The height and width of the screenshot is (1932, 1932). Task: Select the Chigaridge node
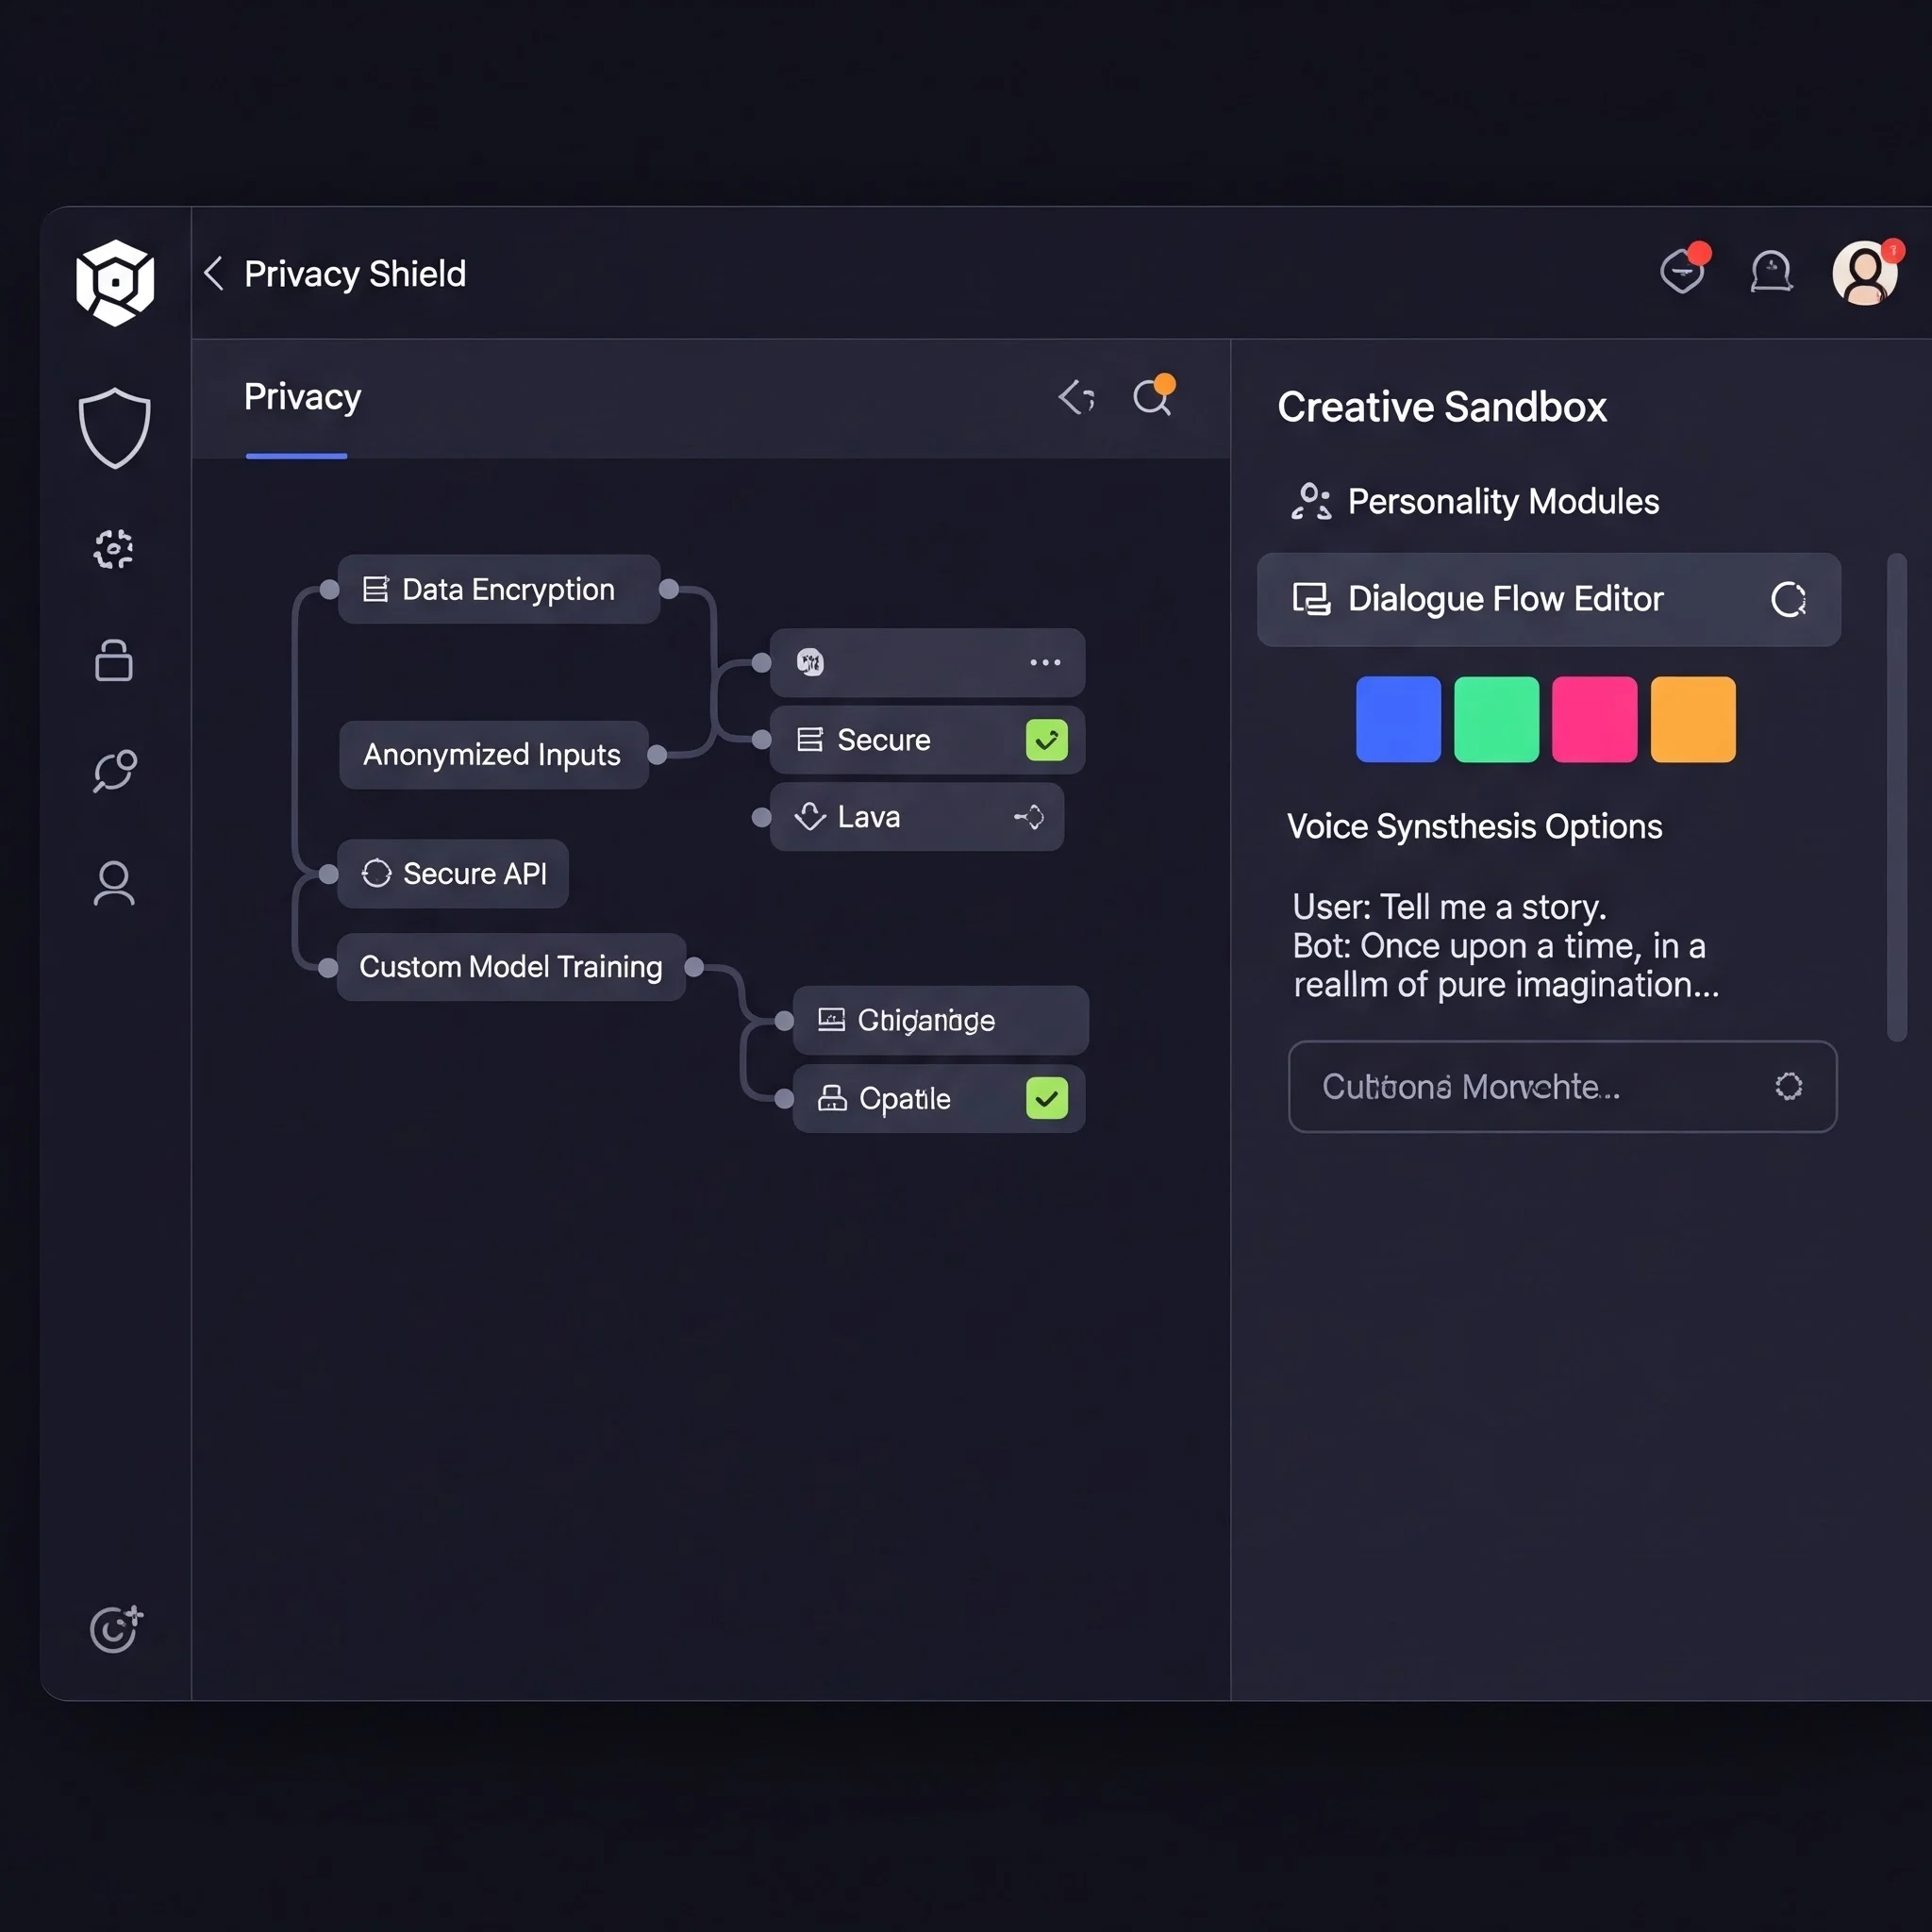pos(940,1020)
